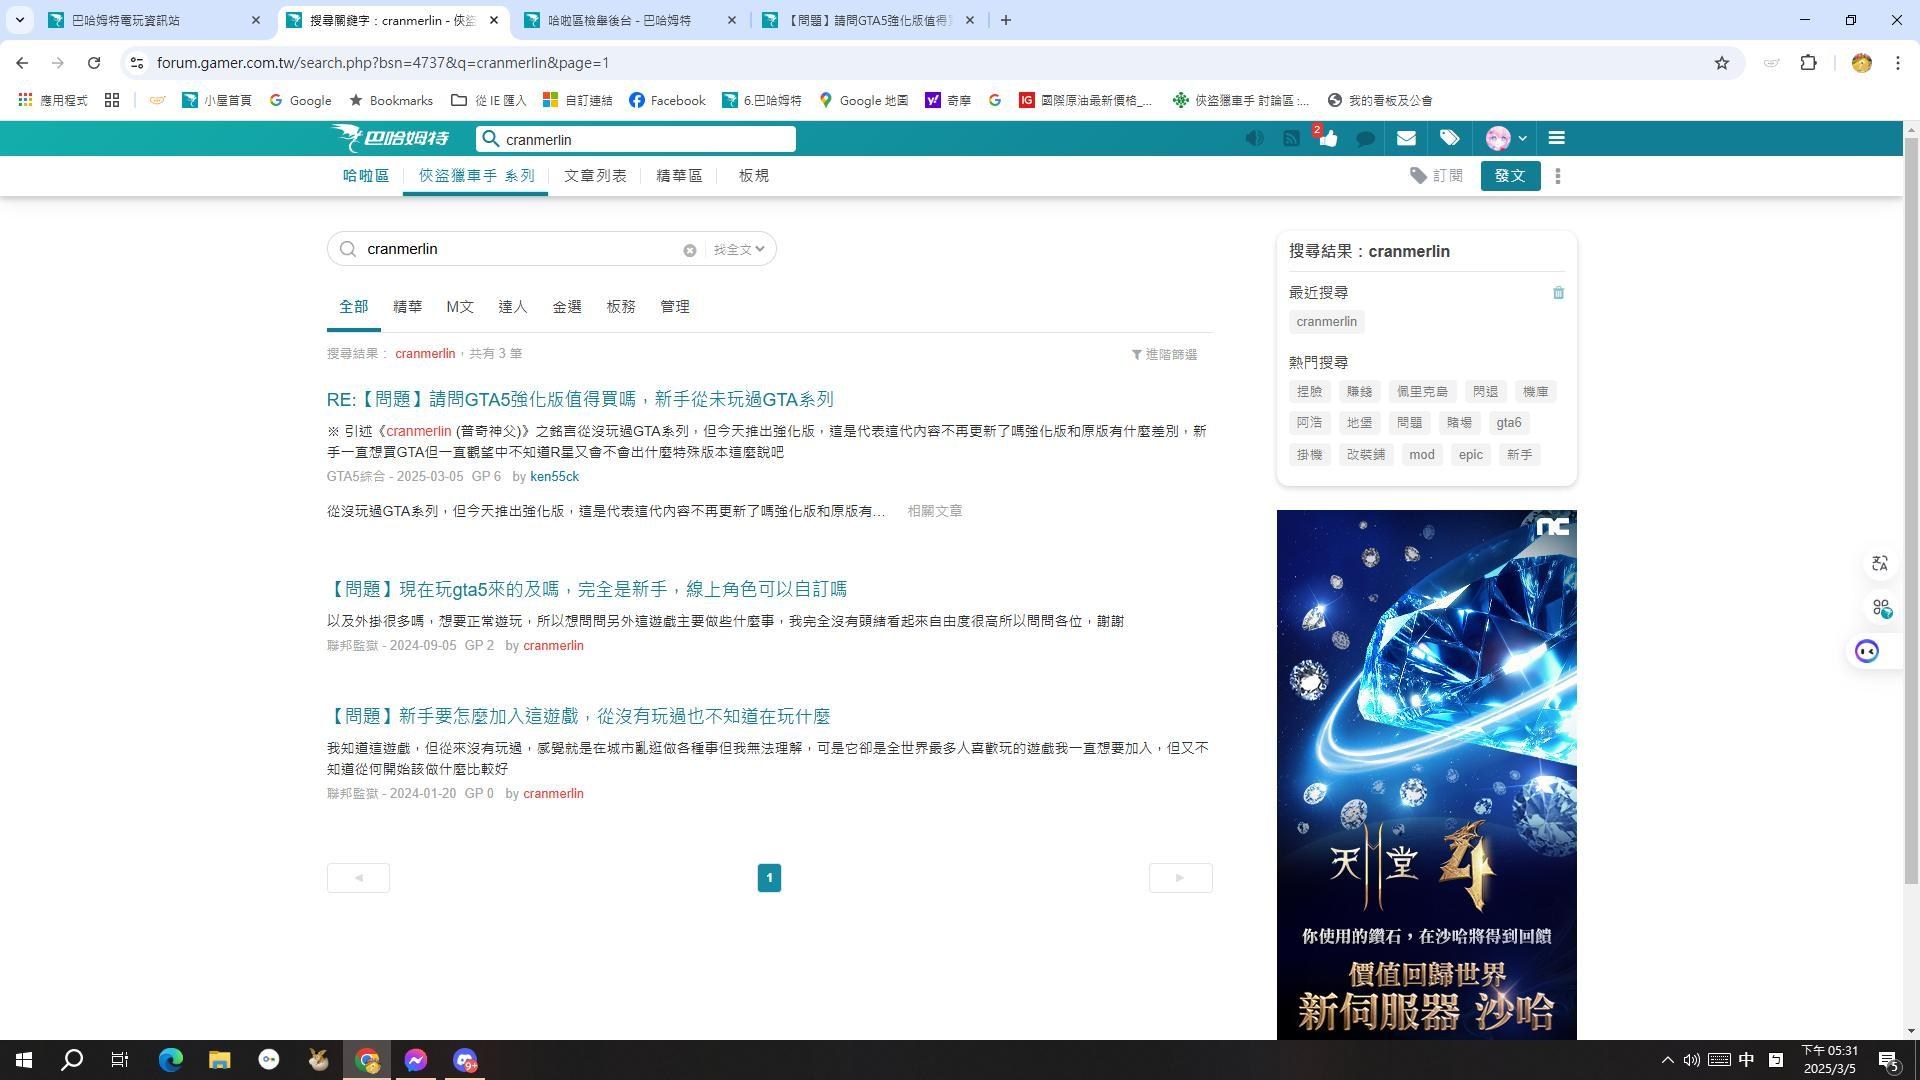Click the translate icon on right sidebar

[x=1880, y=564]
